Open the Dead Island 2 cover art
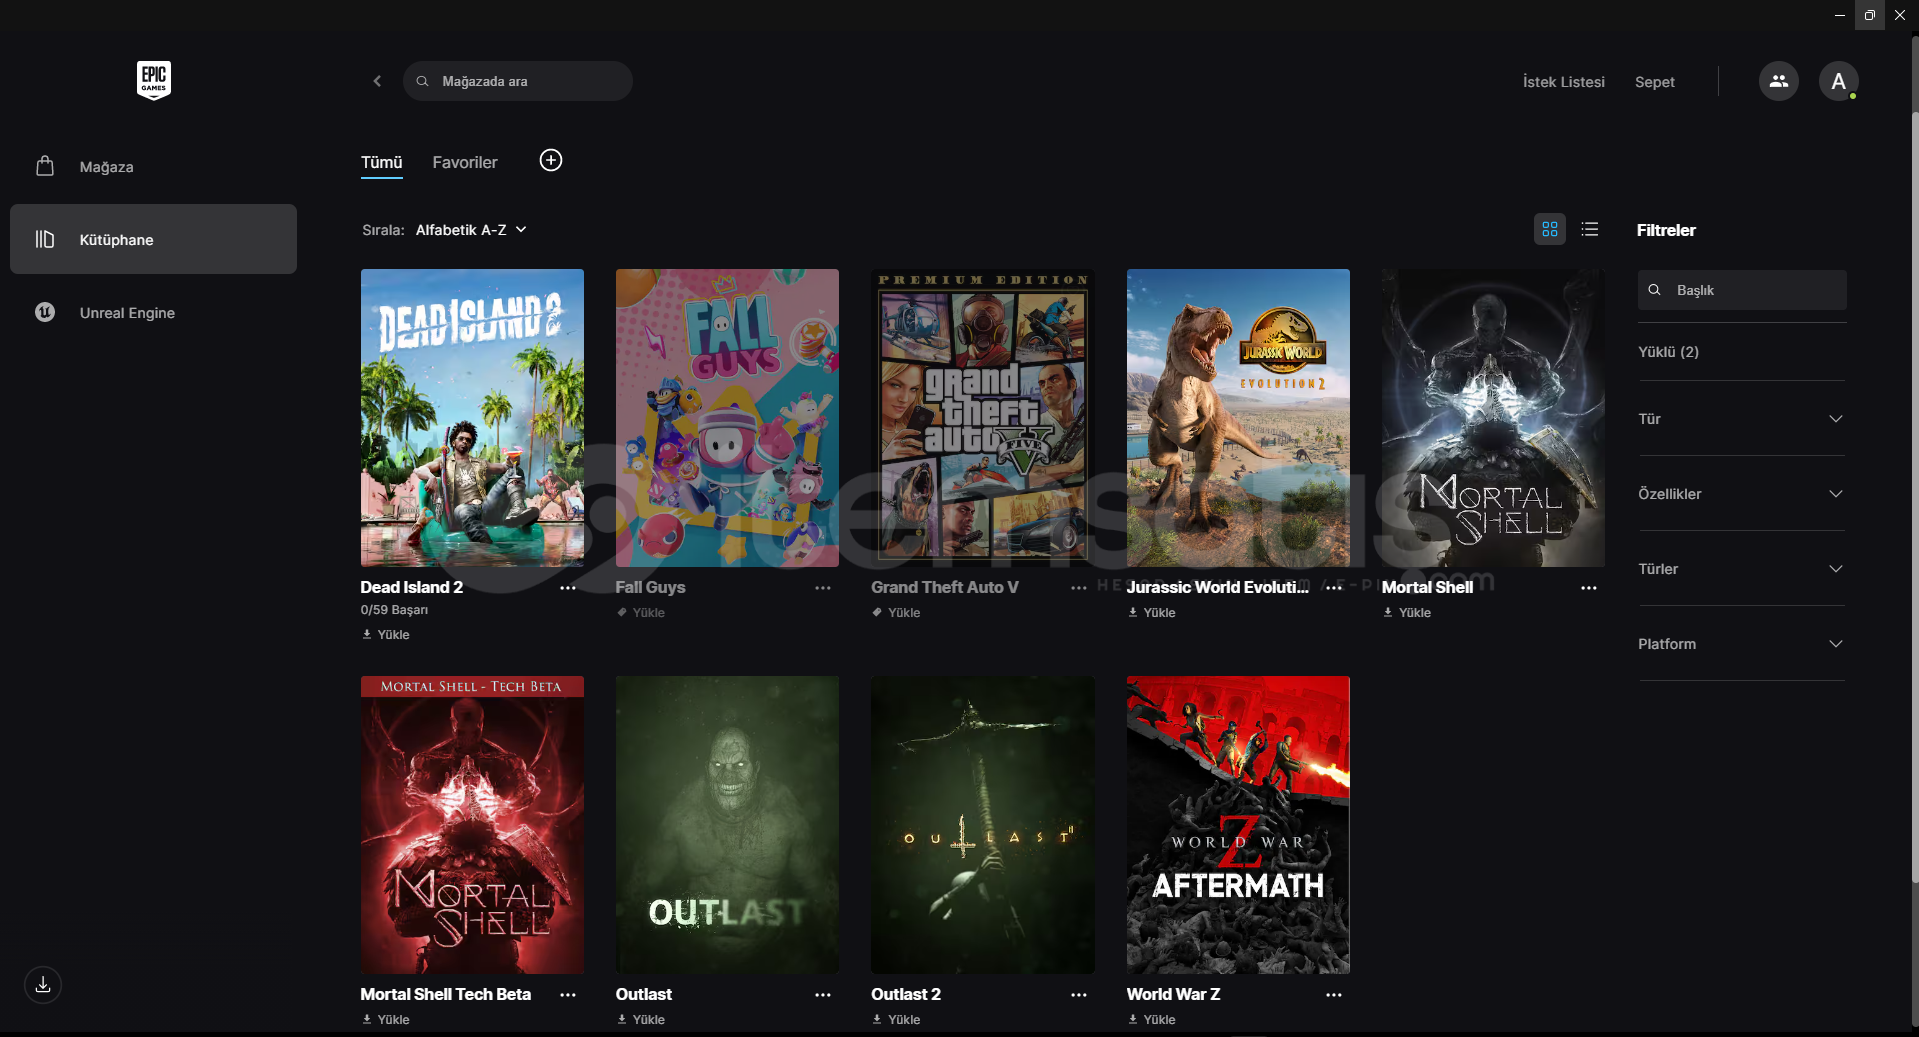The image size is (1919, 1037). (472, 418)
